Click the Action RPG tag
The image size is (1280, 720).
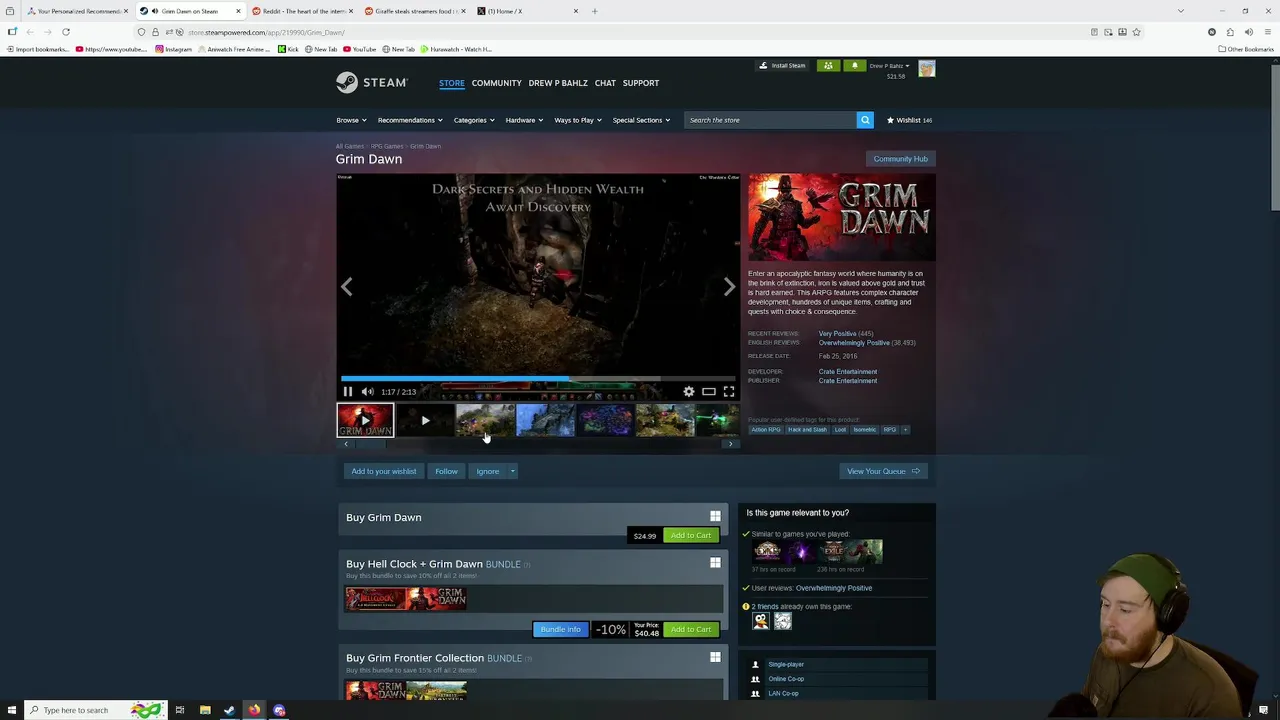coord(766,430)
